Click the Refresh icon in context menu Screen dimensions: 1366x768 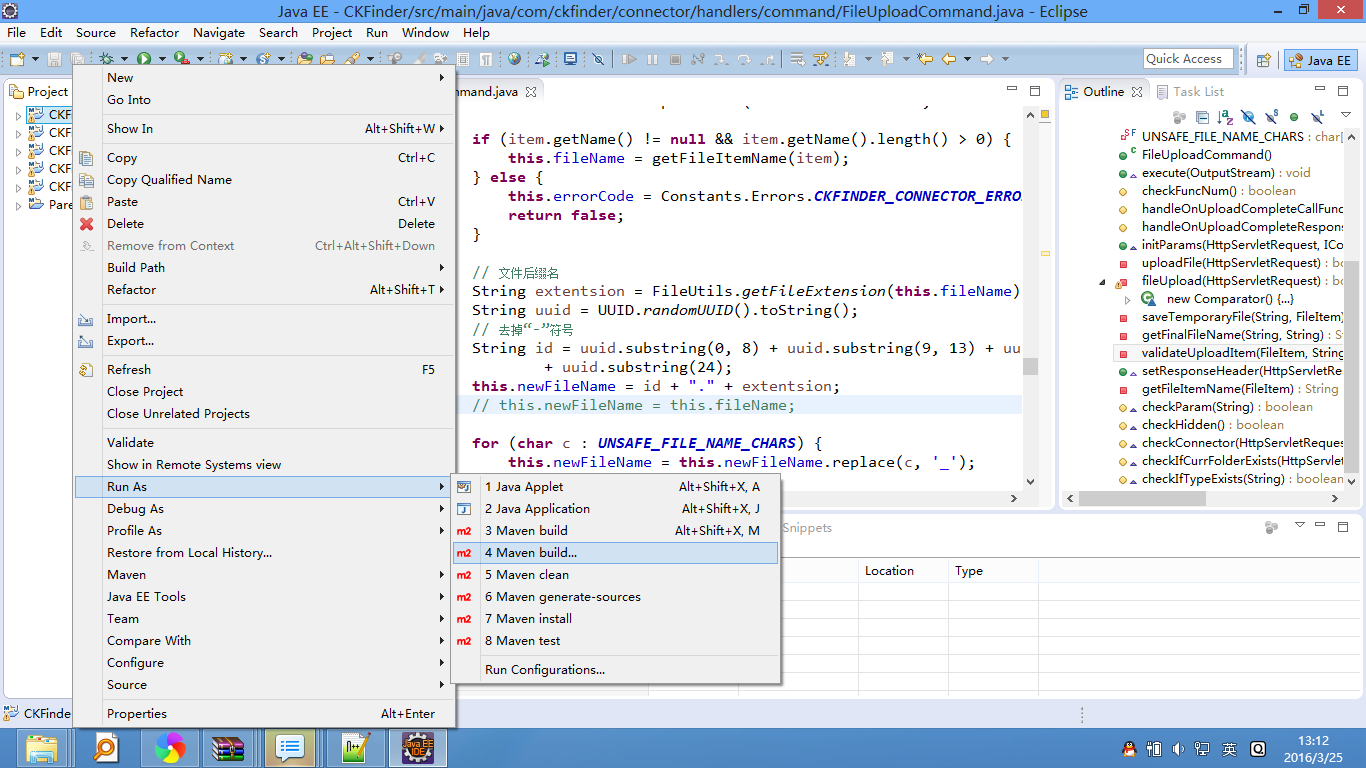coord(87,370)
